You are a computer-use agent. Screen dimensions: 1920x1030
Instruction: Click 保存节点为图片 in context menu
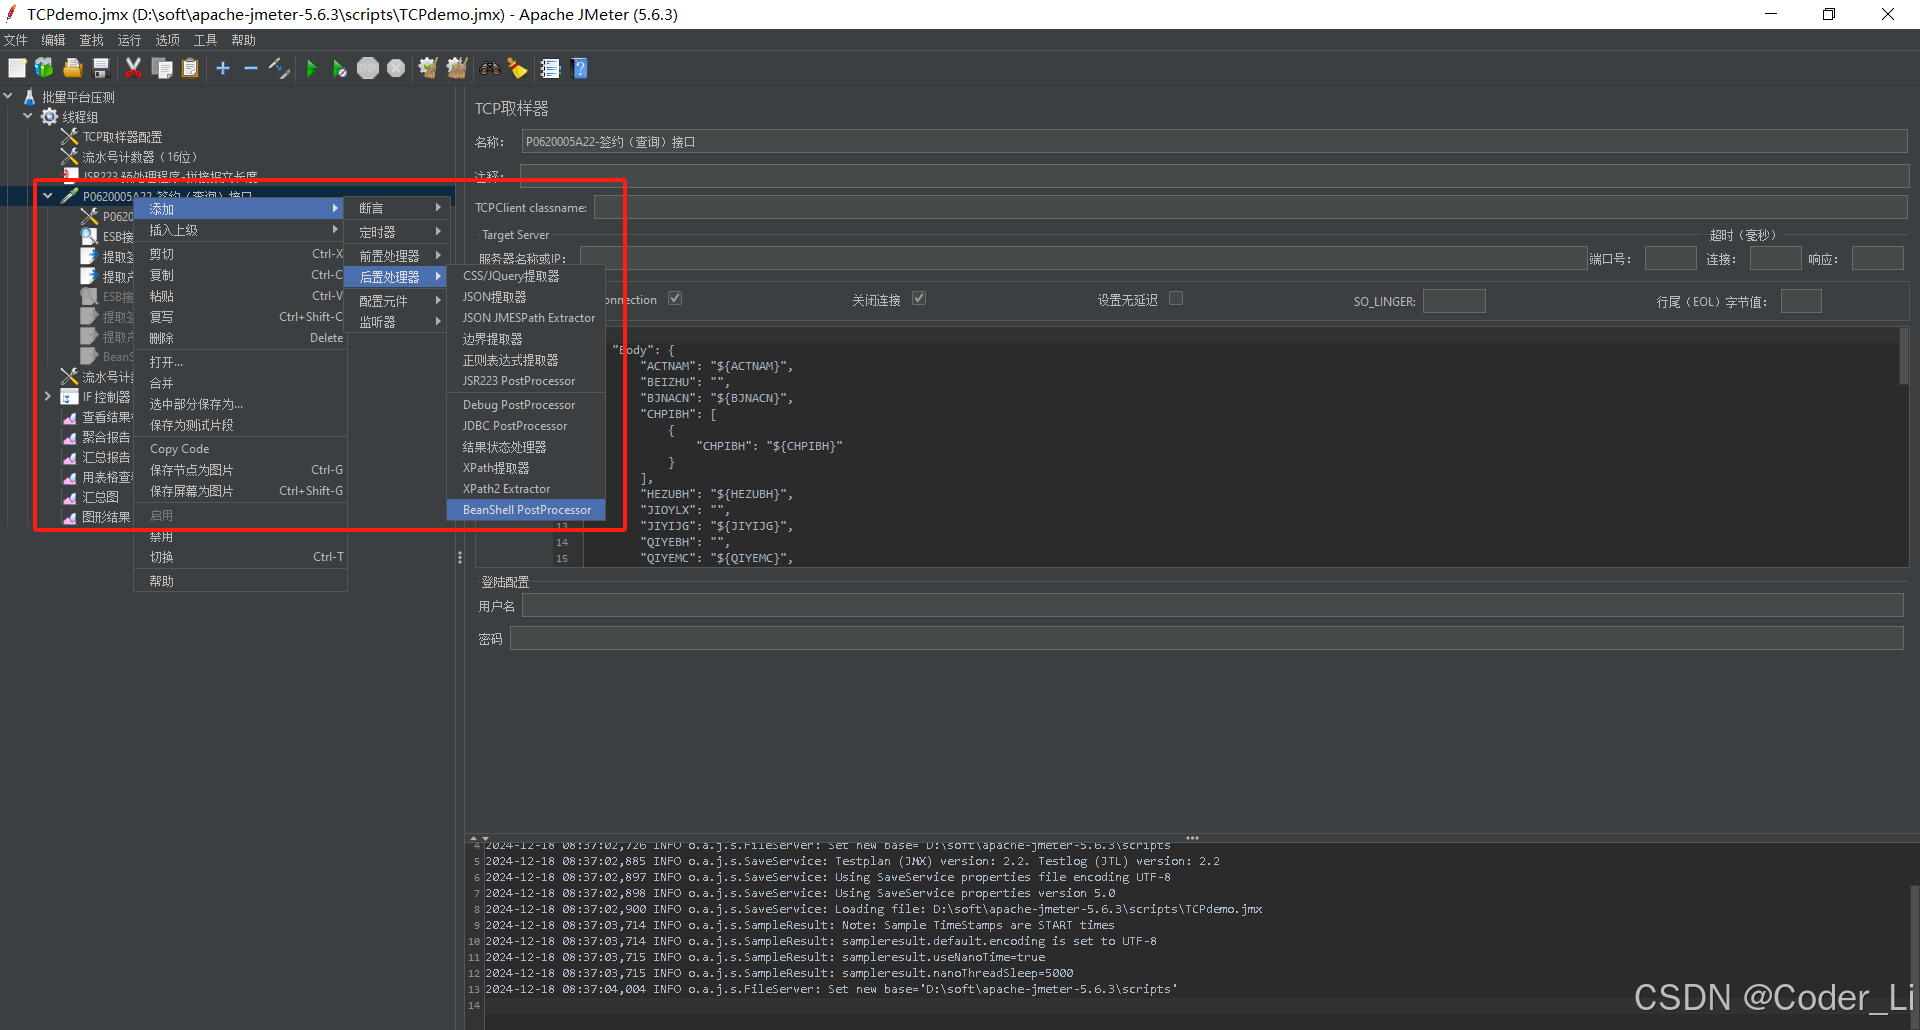coord(240,470)
